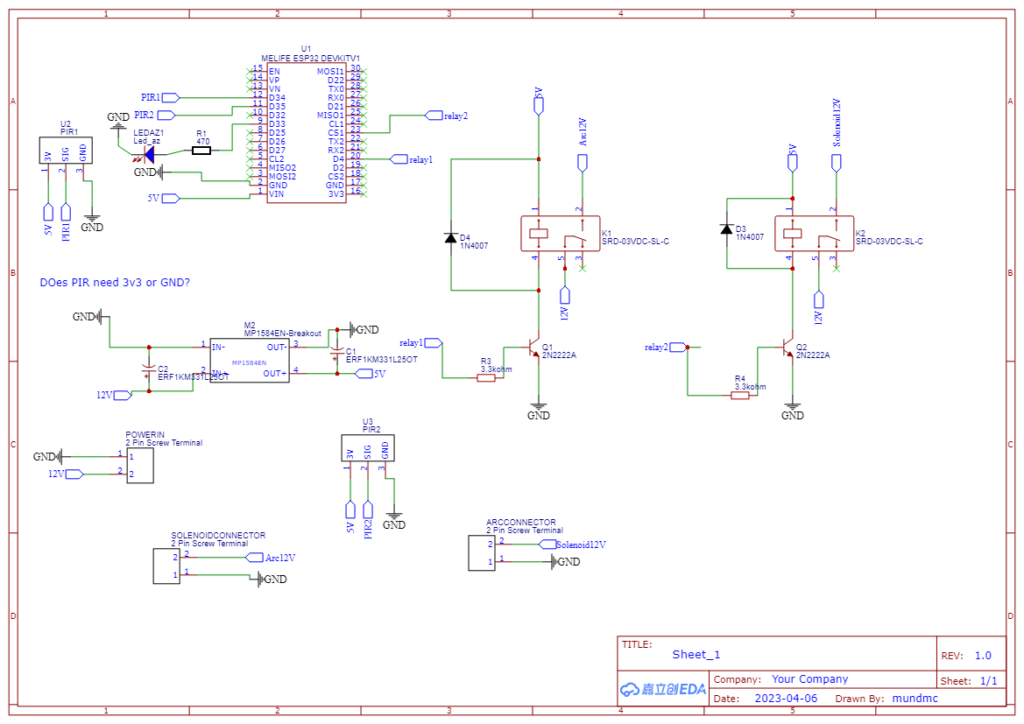Select the ESP32 DEVKITV1 module U1
This screenshot has width=1024, height=724.
point(306,133)
